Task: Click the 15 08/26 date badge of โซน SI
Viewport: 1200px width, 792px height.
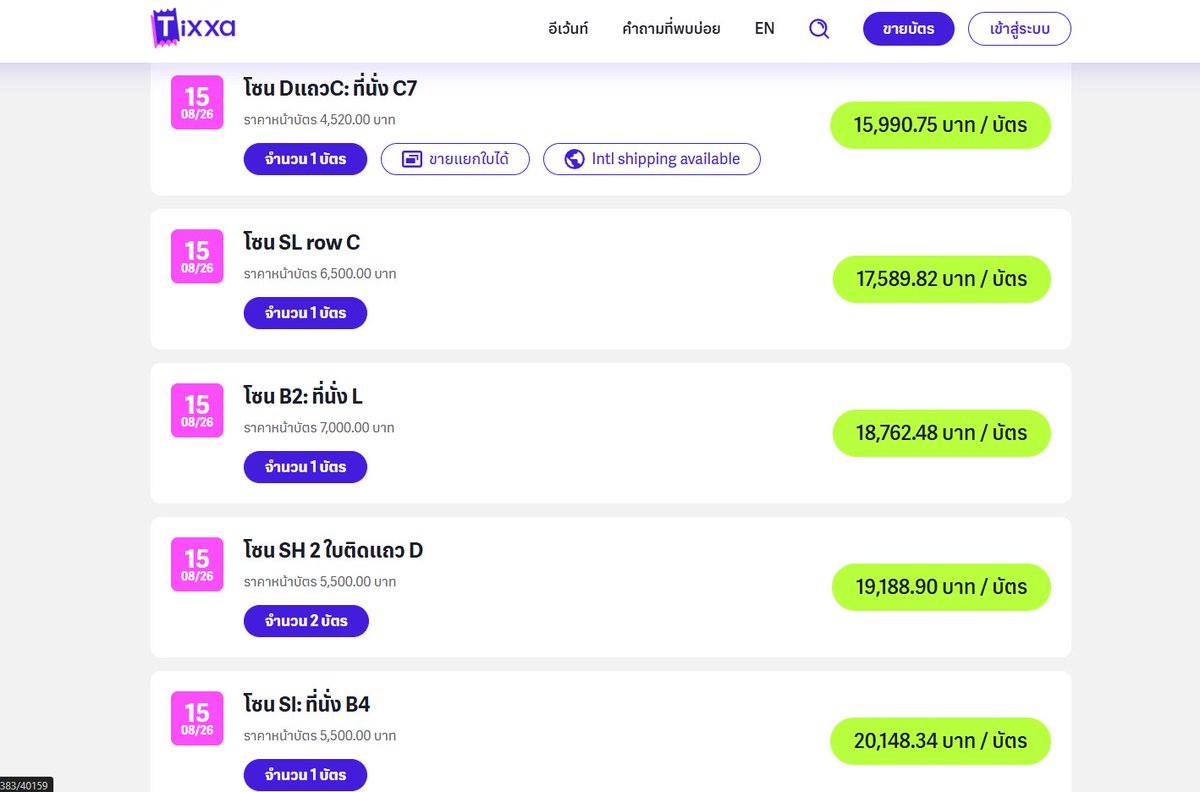Action: [x=197, y=718]
